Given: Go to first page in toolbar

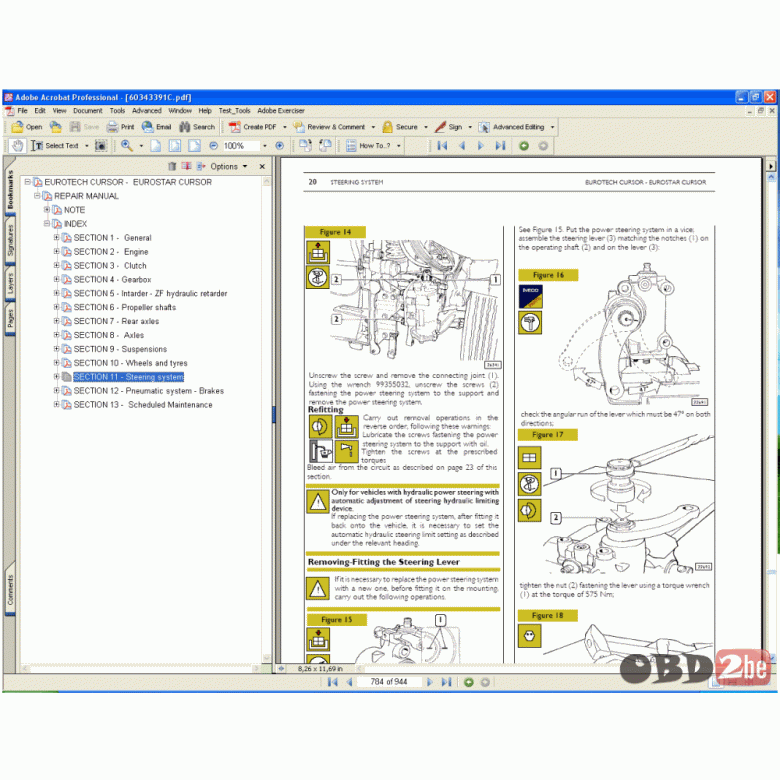Looking at the screenshot, I should tap(442, 146).
